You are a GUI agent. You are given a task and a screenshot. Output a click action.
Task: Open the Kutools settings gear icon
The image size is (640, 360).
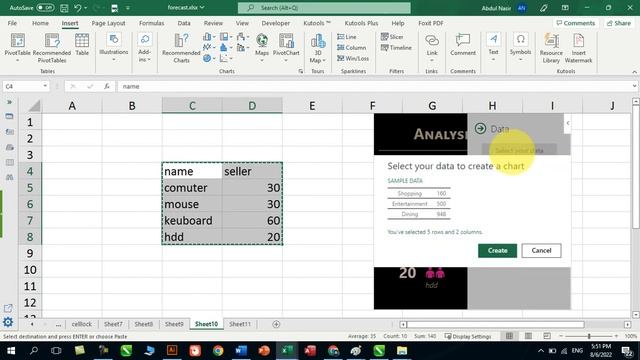coord(8,322)
